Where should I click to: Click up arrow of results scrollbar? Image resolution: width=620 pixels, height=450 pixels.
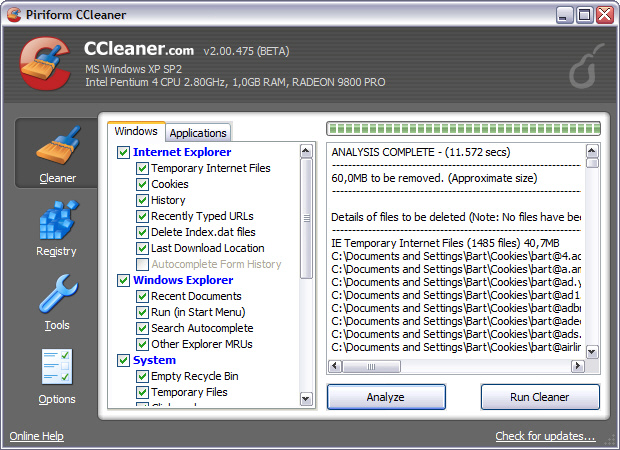[x=592, y=151]
